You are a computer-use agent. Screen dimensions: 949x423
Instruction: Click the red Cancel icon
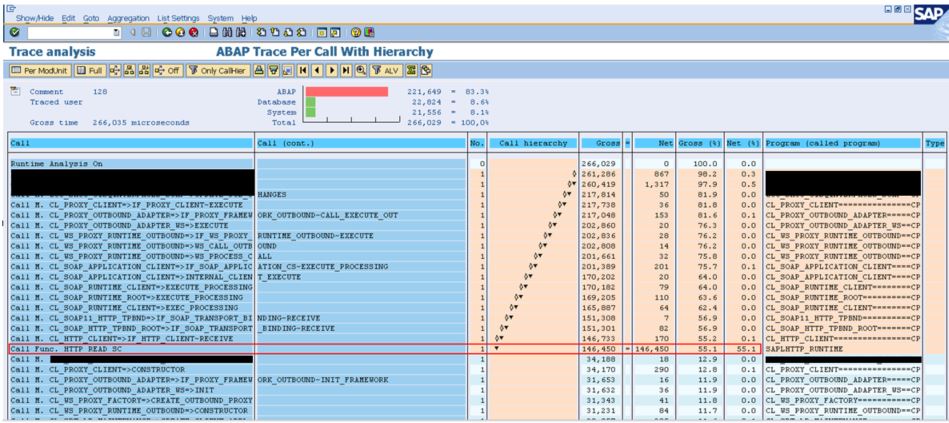[x=193, y=32]
